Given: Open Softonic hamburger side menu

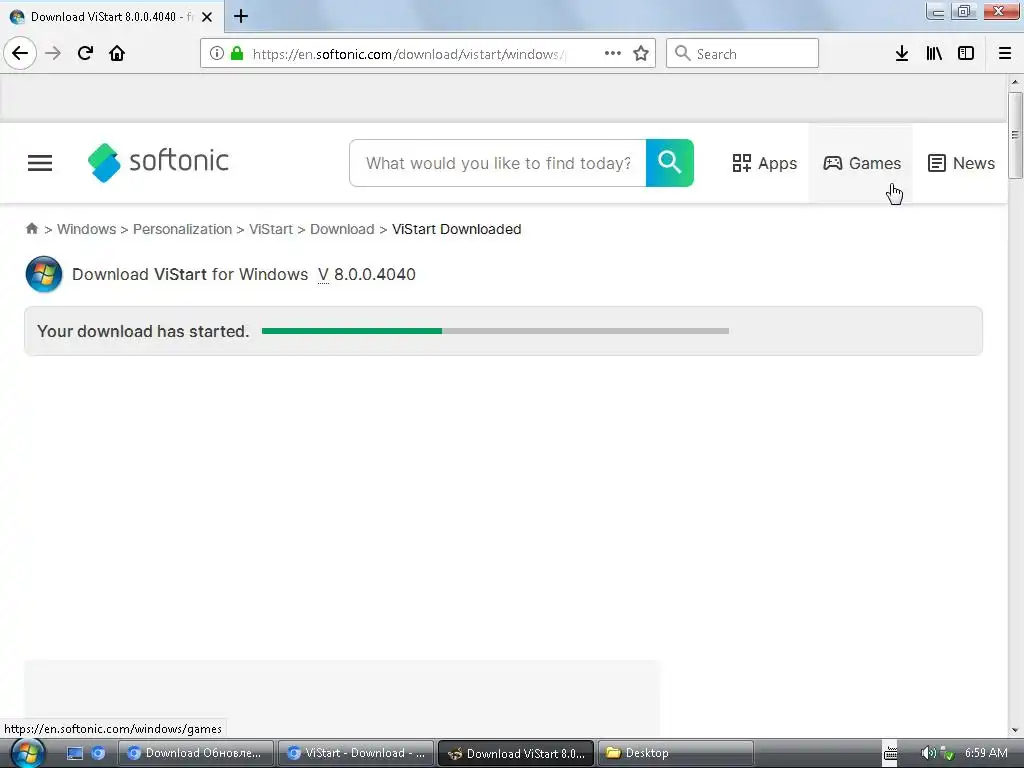Looking at the screenshot, I should pos(40,163).
